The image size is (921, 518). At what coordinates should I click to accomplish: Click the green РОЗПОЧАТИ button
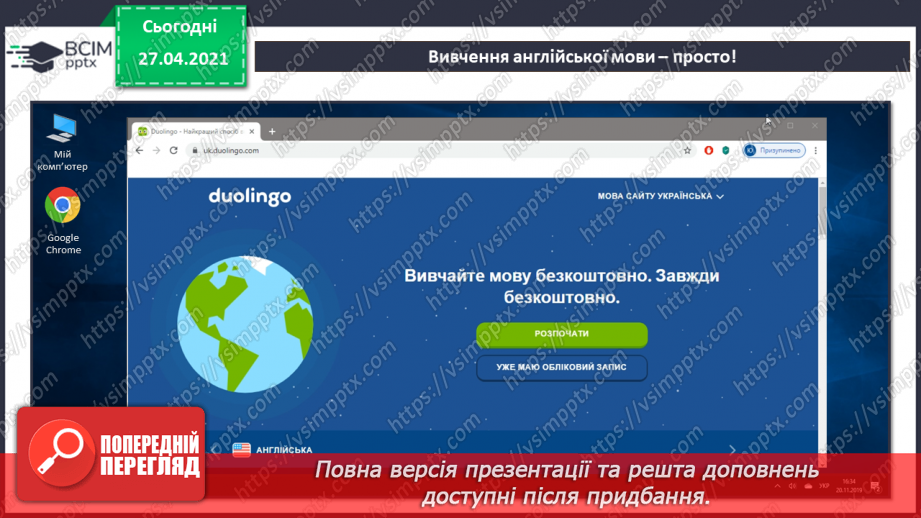tap(562, 334)
